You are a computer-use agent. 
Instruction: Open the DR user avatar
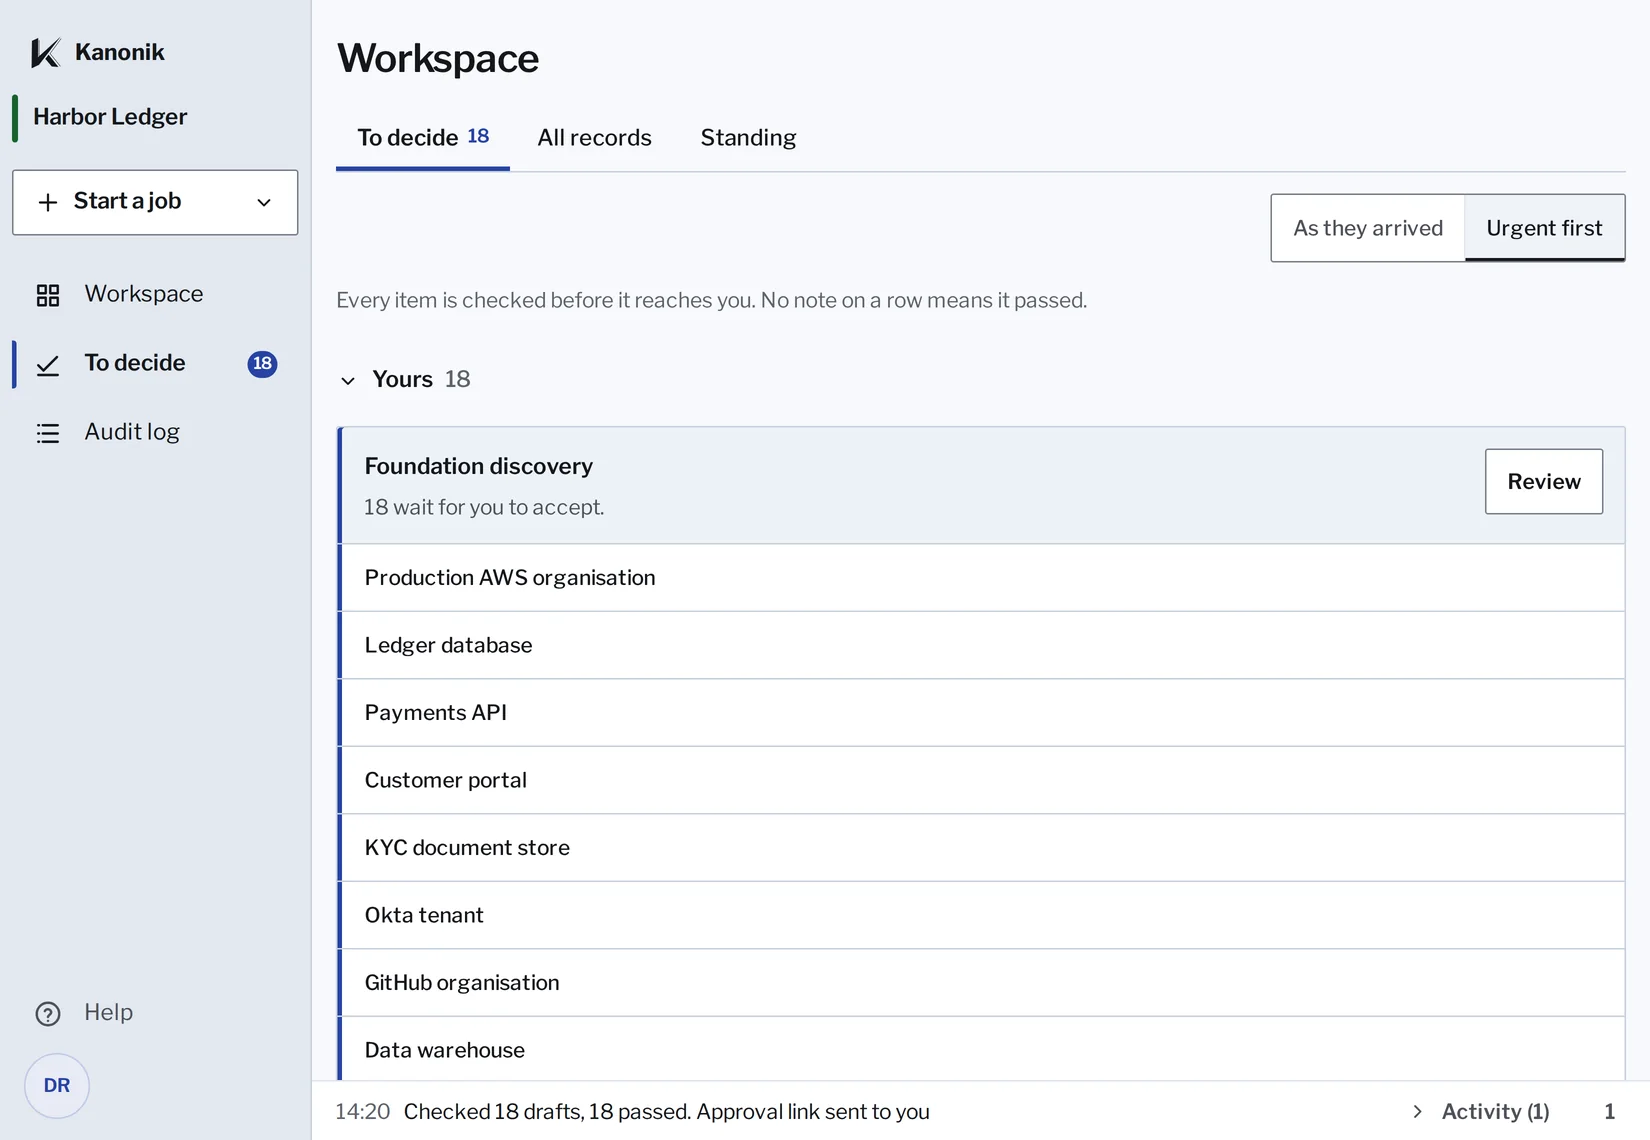click(x=57, y=1086)
